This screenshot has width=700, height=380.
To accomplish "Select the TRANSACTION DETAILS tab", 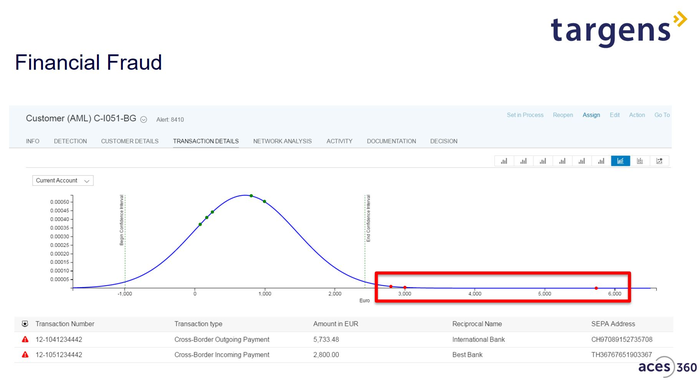I will click(206, 141).
